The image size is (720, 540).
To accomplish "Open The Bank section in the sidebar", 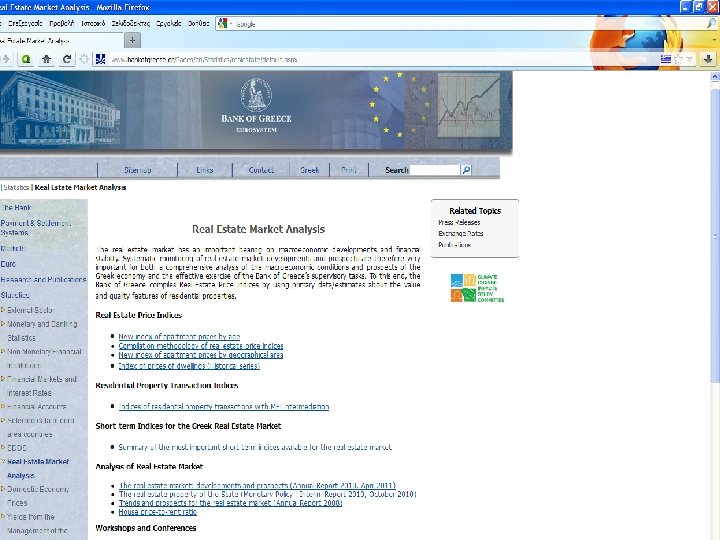I will (x=16, y=208).
